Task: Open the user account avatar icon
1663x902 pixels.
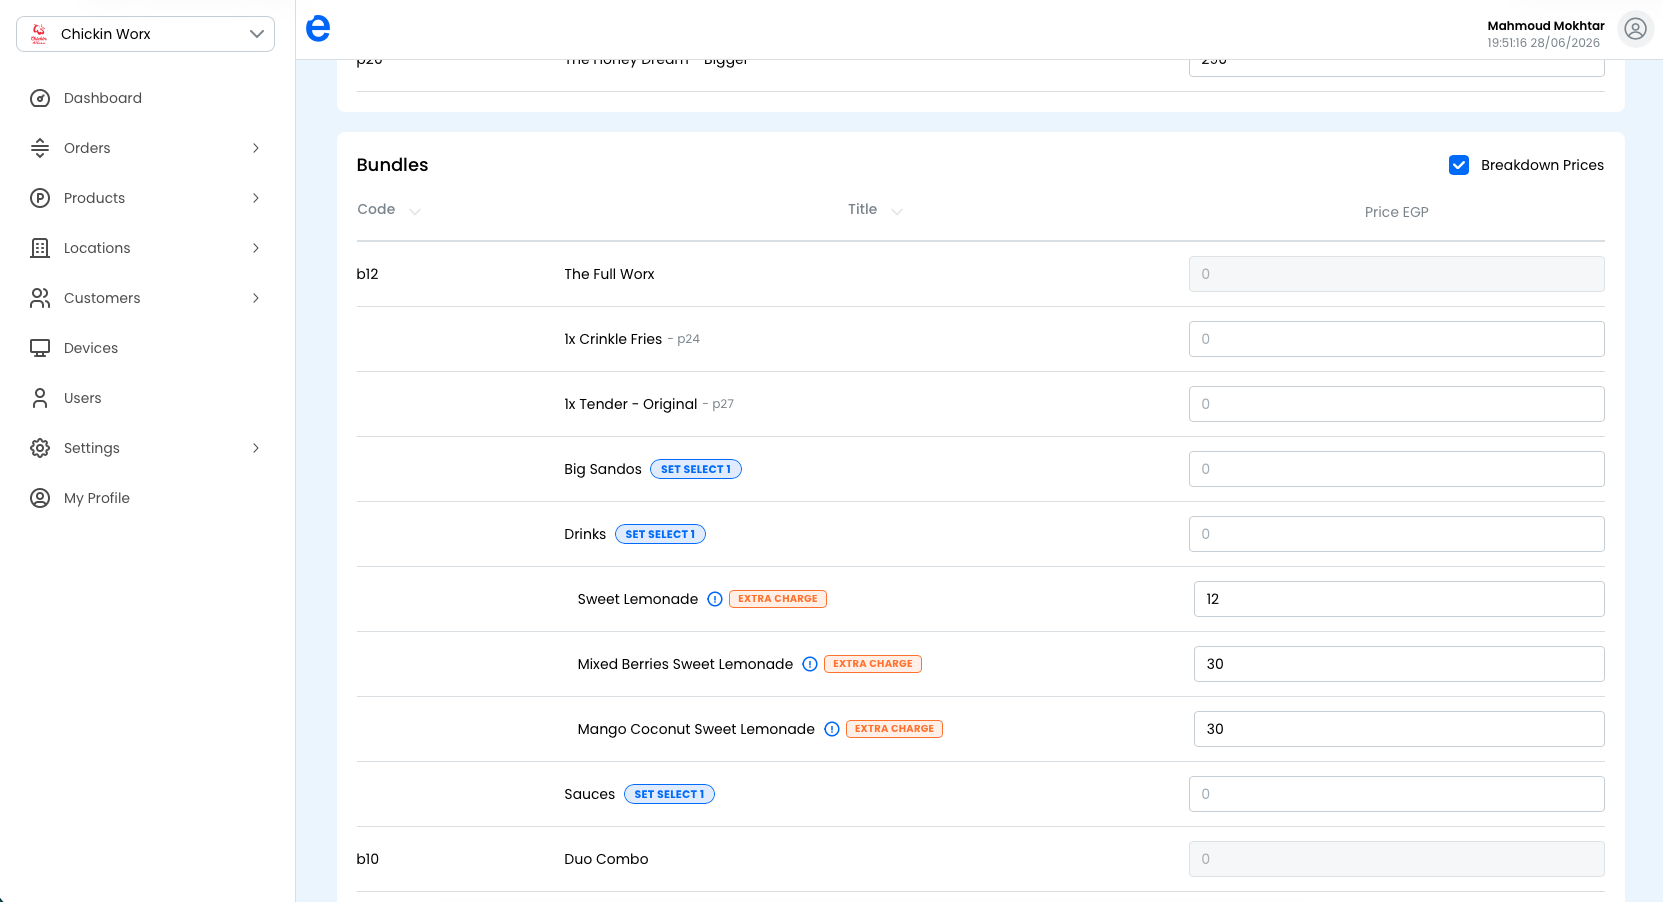Action: click(1635, 29)
